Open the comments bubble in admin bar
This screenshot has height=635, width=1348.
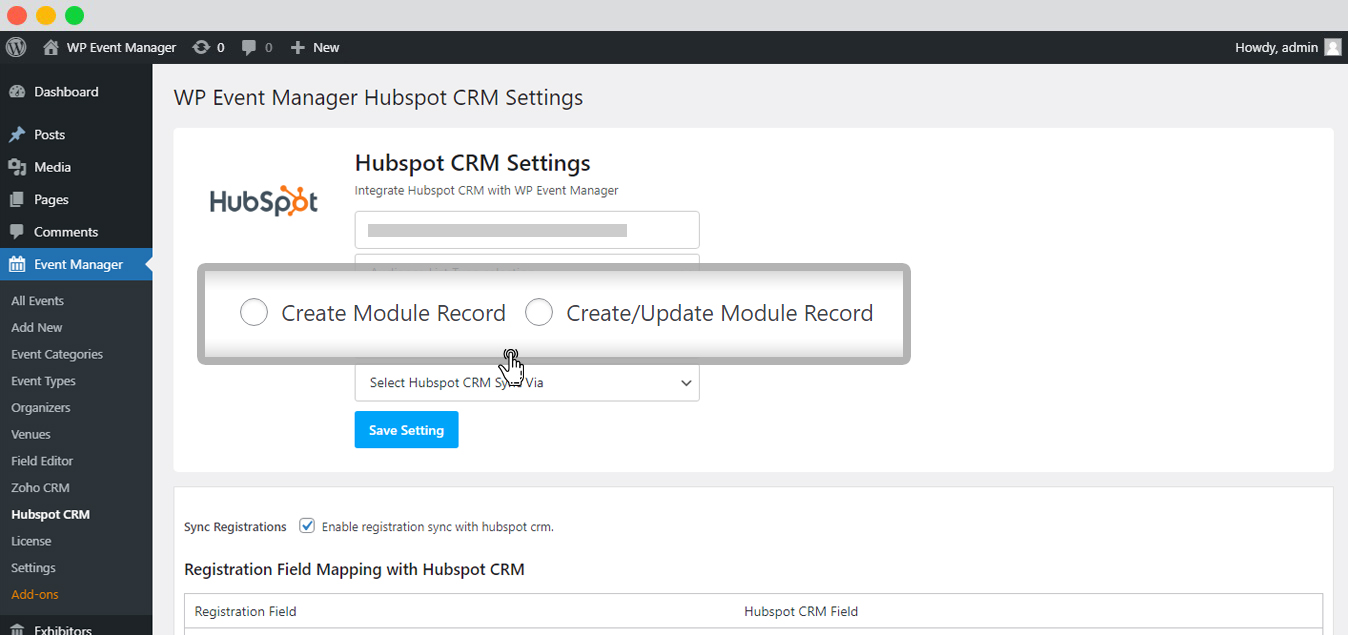250,47
